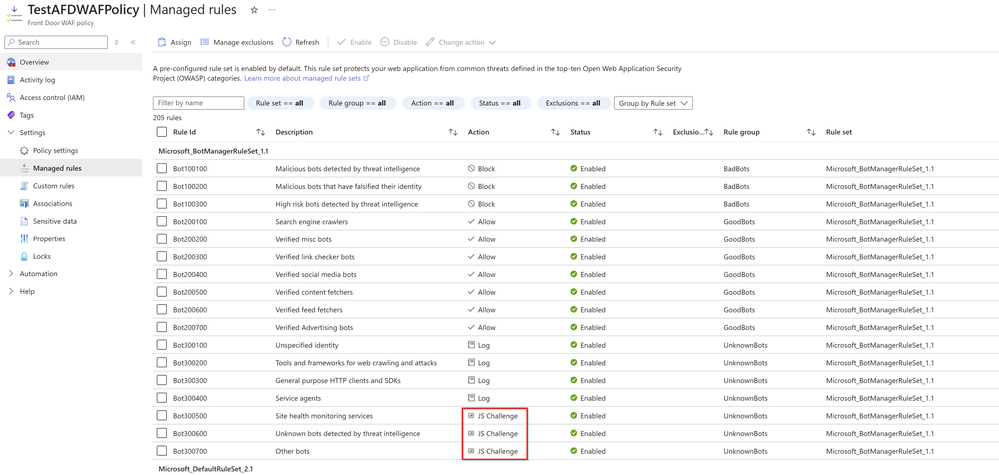Click the Associations icon in sidebar
This screenshot has width=999, height=475.
(24, 204)
